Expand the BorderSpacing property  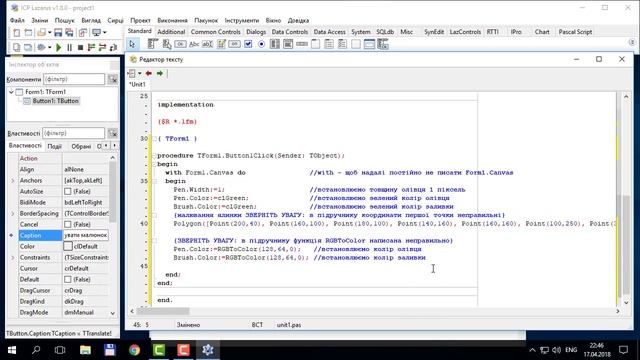[x=13, y=213]
